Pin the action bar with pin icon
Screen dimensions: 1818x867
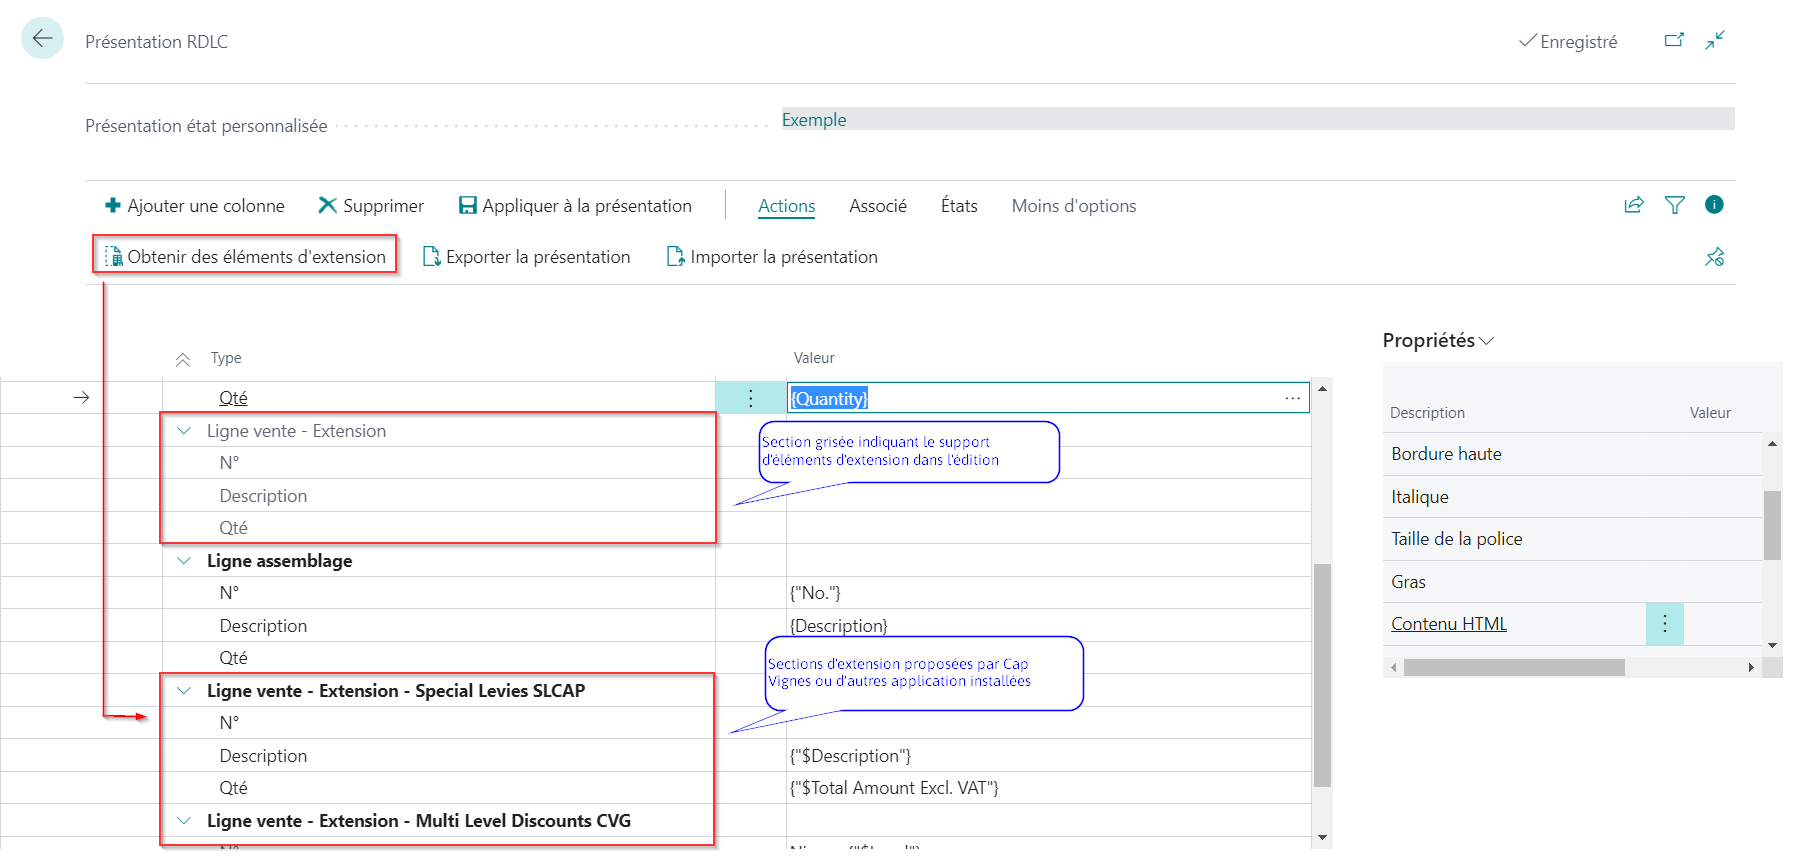pos(1715,257)
